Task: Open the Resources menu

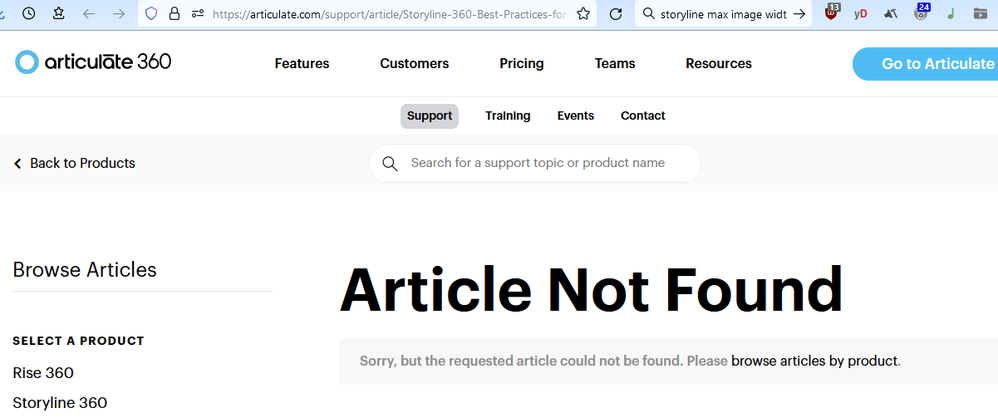Action: pyautogui.click(x=719, y=64)
